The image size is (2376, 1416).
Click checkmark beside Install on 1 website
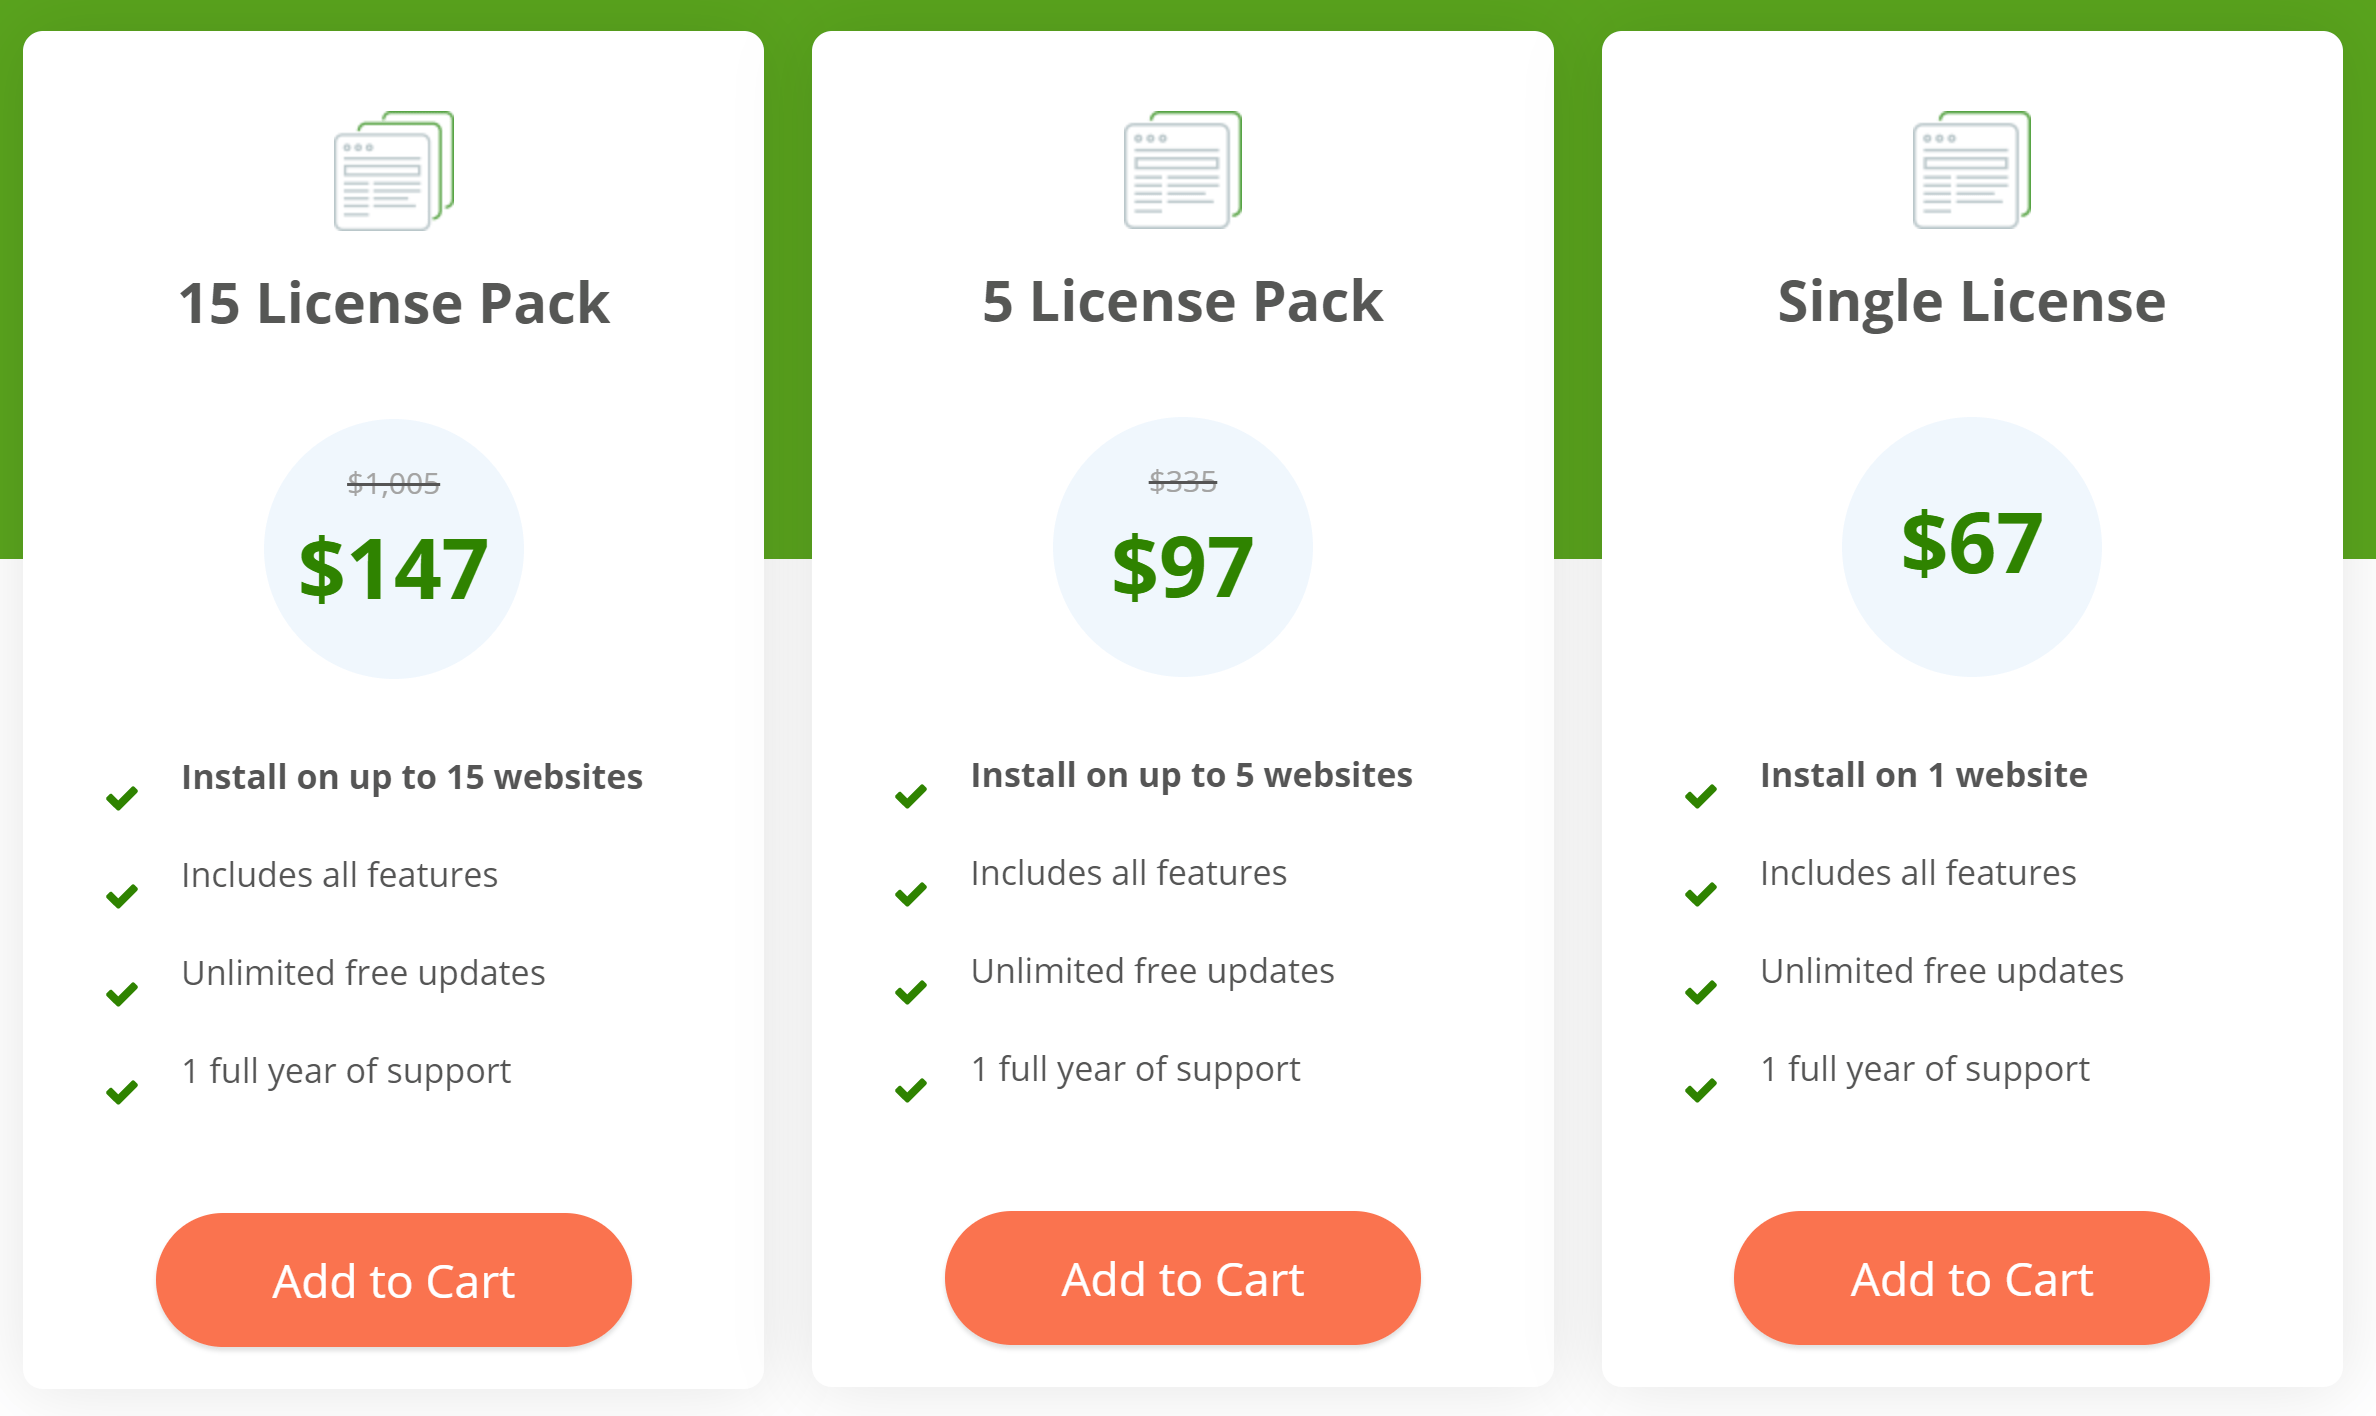1700,796
